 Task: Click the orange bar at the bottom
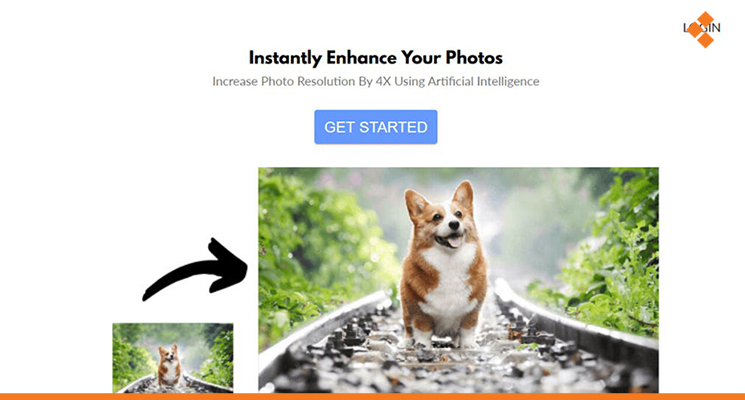tap(372, 396)
